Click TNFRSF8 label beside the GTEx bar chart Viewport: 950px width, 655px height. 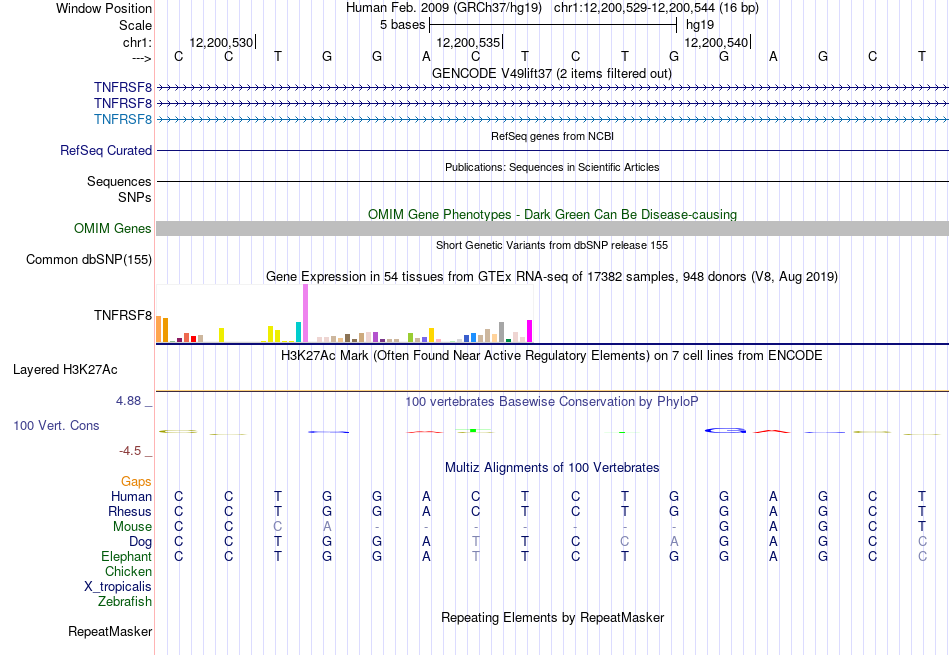coord(123,315)
